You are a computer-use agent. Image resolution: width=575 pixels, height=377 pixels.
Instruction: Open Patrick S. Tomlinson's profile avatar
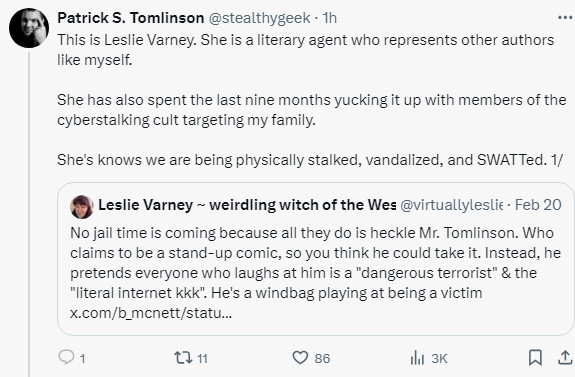pyautogui.click(x=29, y=28)
